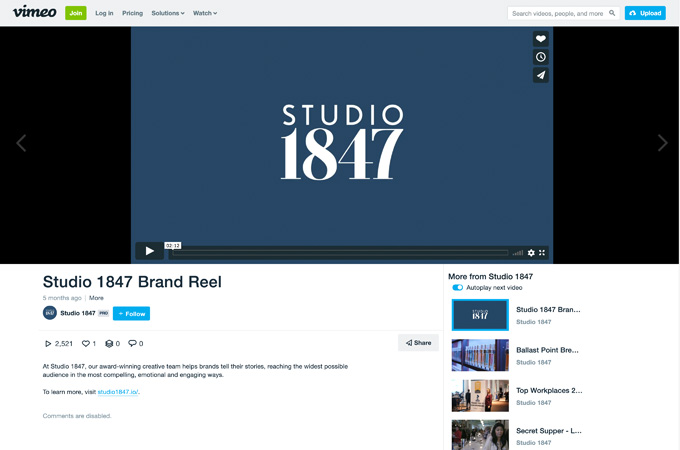Image resolution: width=680 pixels, height=450 pixels.
Task: Go to previous video arrow
Action: click(21, 143)
